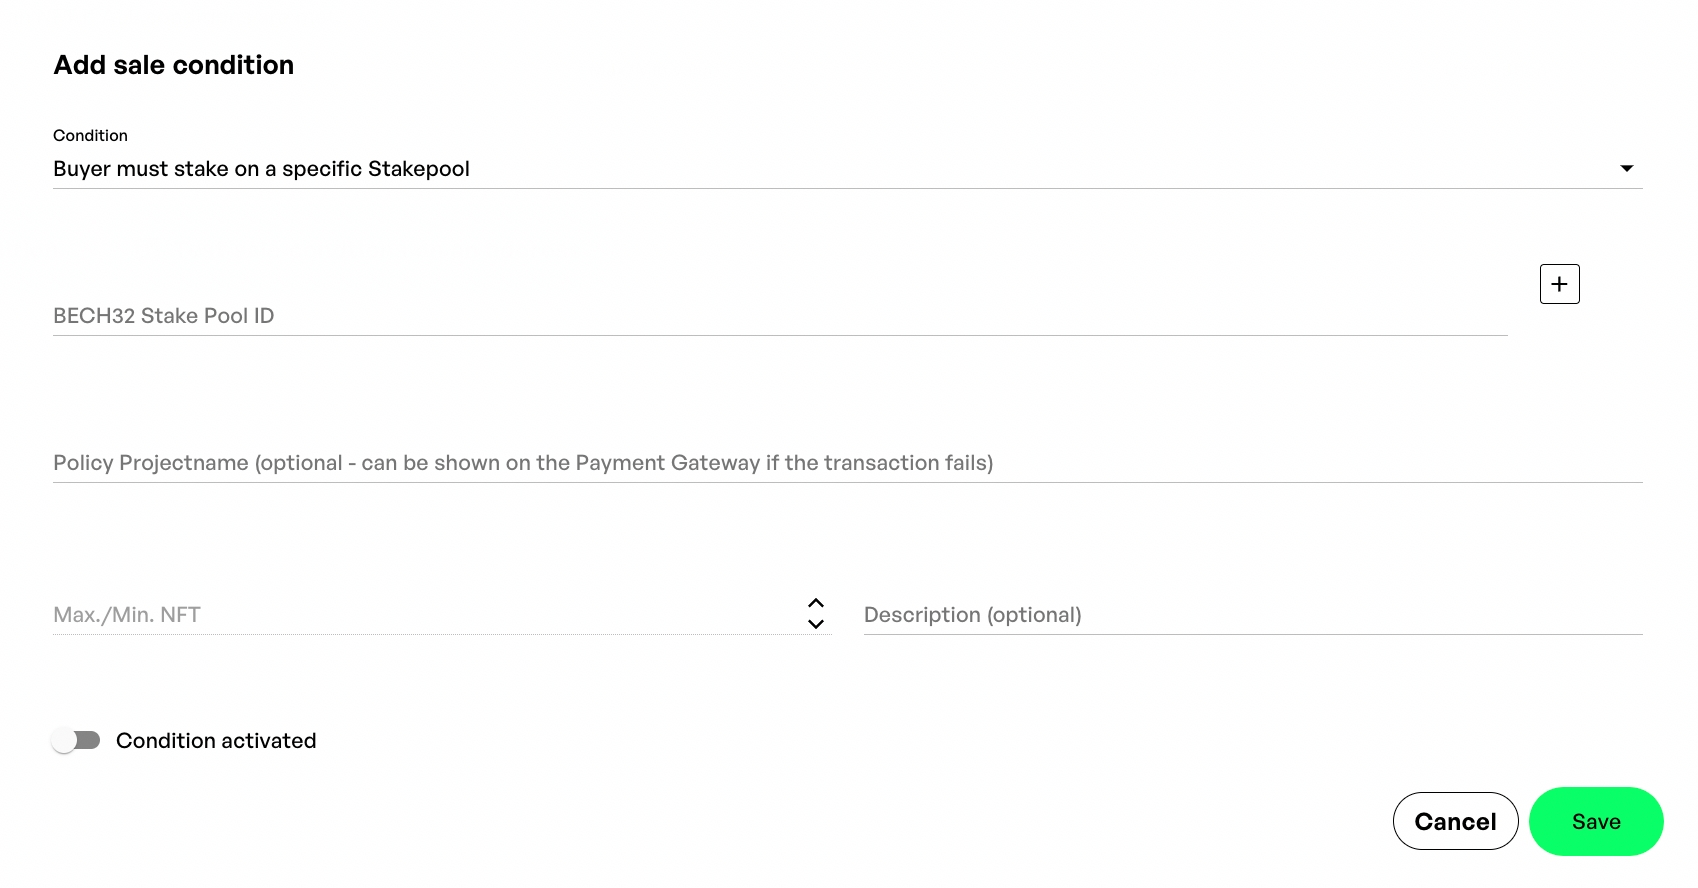Viewport: 1698px width, 888px height.
Task: Click the 'Condition activated' label text
Action: (x=216, y=741)
